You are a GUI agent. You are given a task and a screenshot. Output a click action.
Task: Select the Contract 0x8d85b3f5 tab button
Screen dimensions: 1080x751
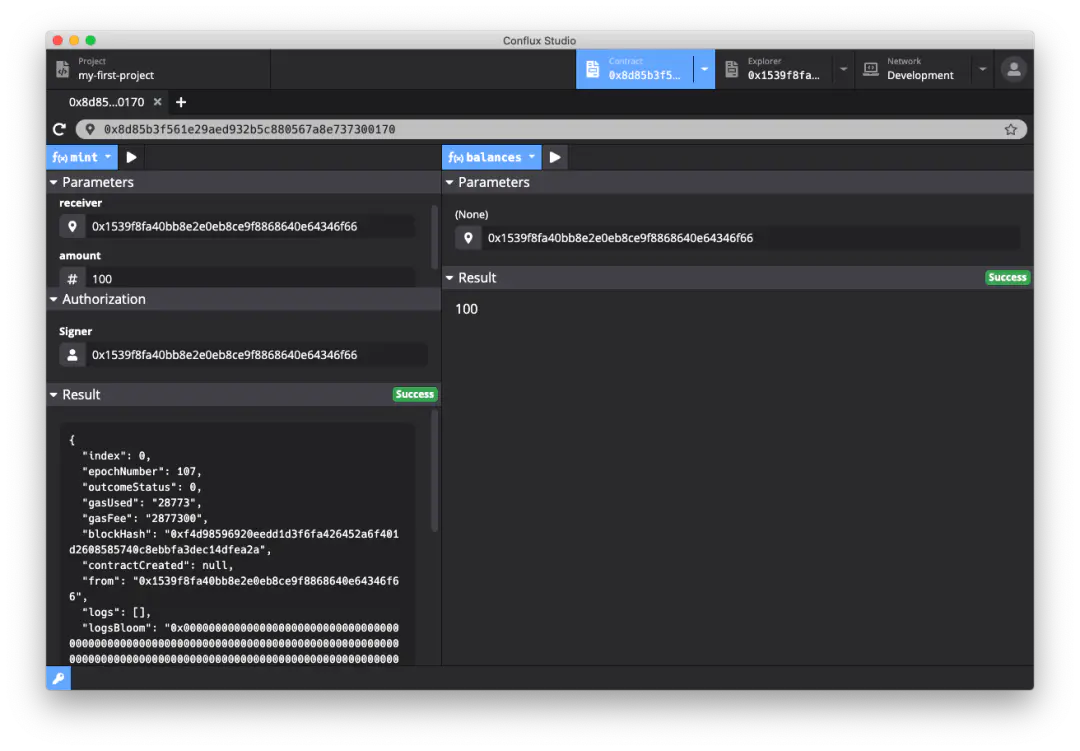point(634,69)
